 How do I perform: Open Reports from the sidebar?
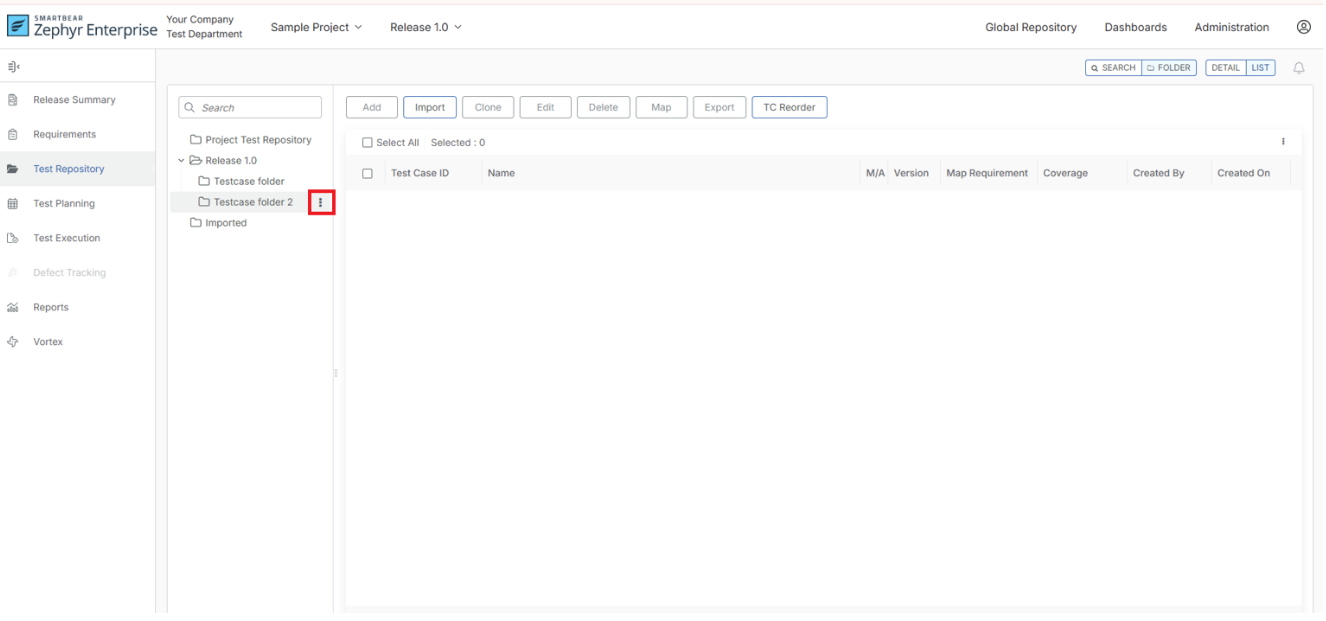50,307
